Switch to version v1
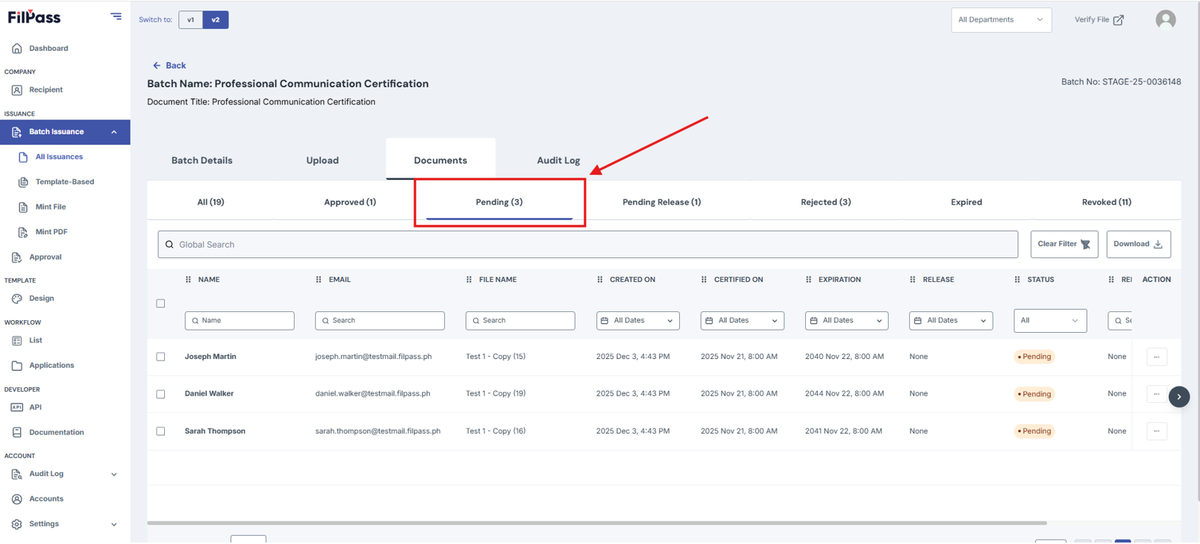Image resolution: width=1200 pixels, height=544 pixels. [x=190, y=20]
